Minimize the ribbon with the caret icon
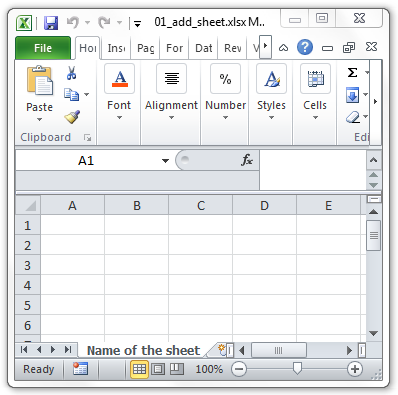Screen dimensions: 398x395 283,48
